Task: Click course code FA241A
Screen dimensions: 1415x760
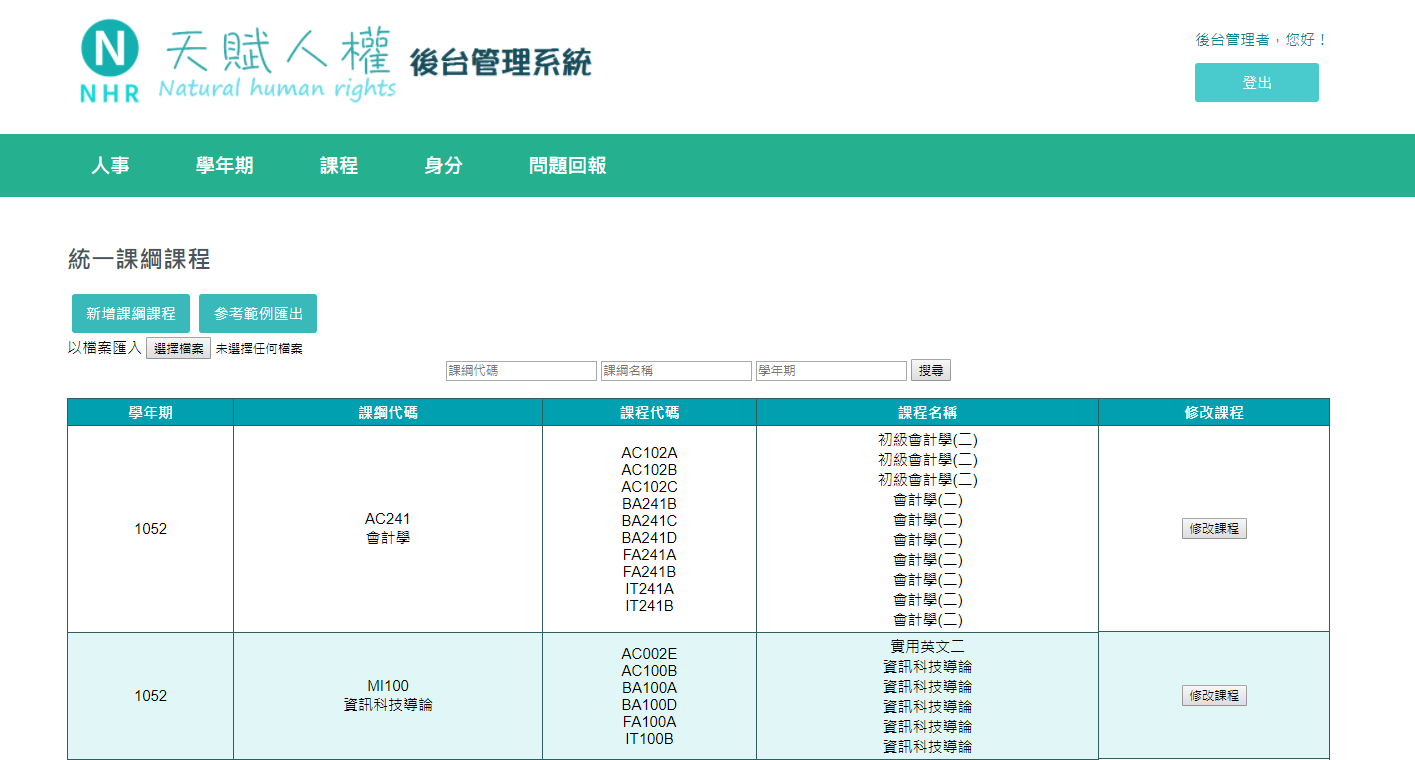Action: pyautogui.click(x=650, y=555)
